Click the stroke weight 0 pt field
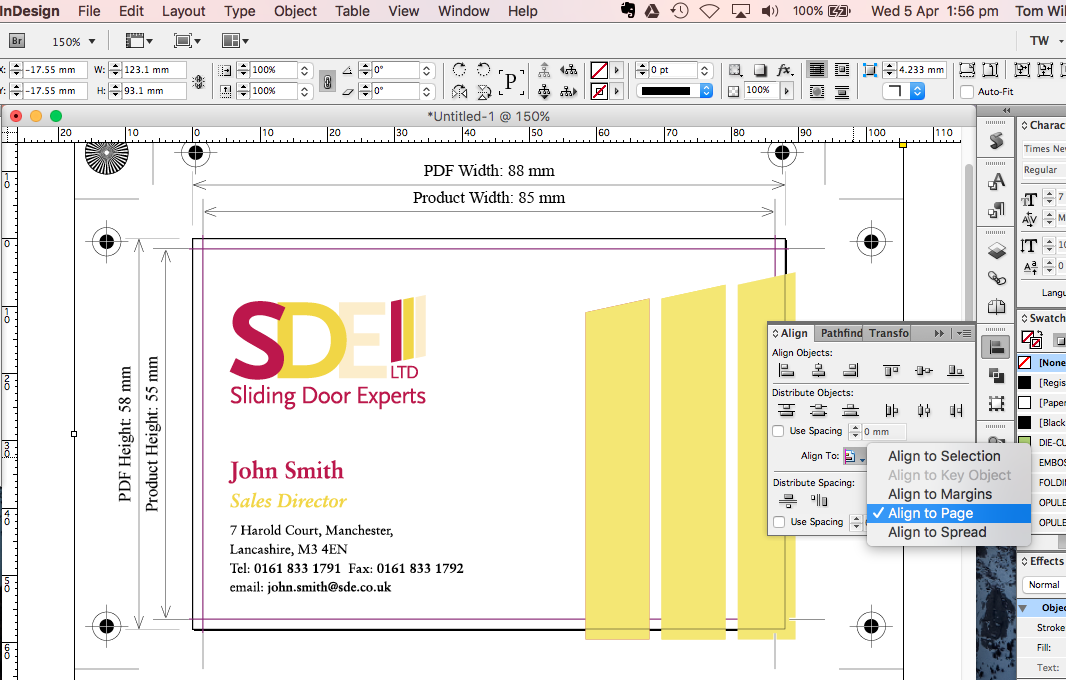This screenshot has width=1066, height=680. tap(672, 69)
